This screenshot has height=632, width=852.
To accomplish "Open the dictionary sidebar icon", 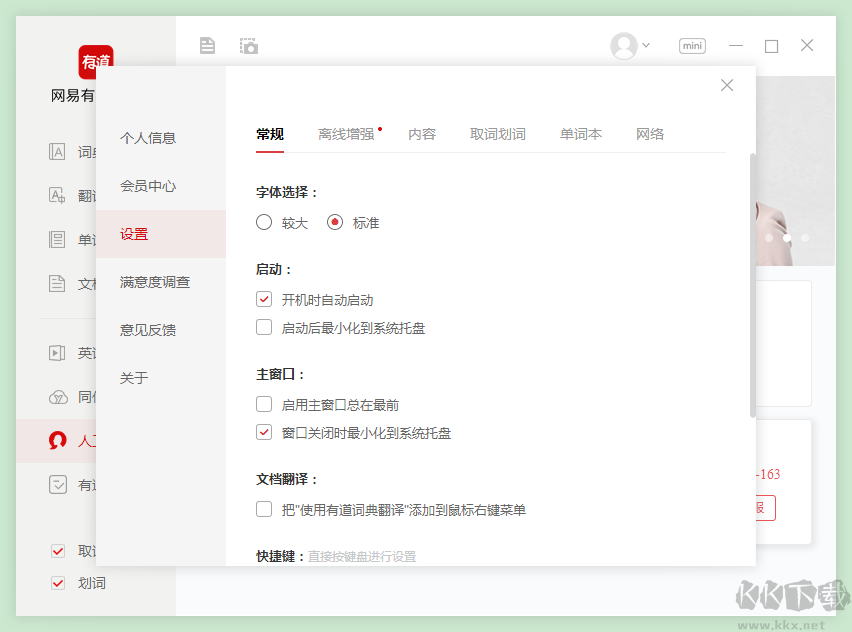I will coord(58,152).
